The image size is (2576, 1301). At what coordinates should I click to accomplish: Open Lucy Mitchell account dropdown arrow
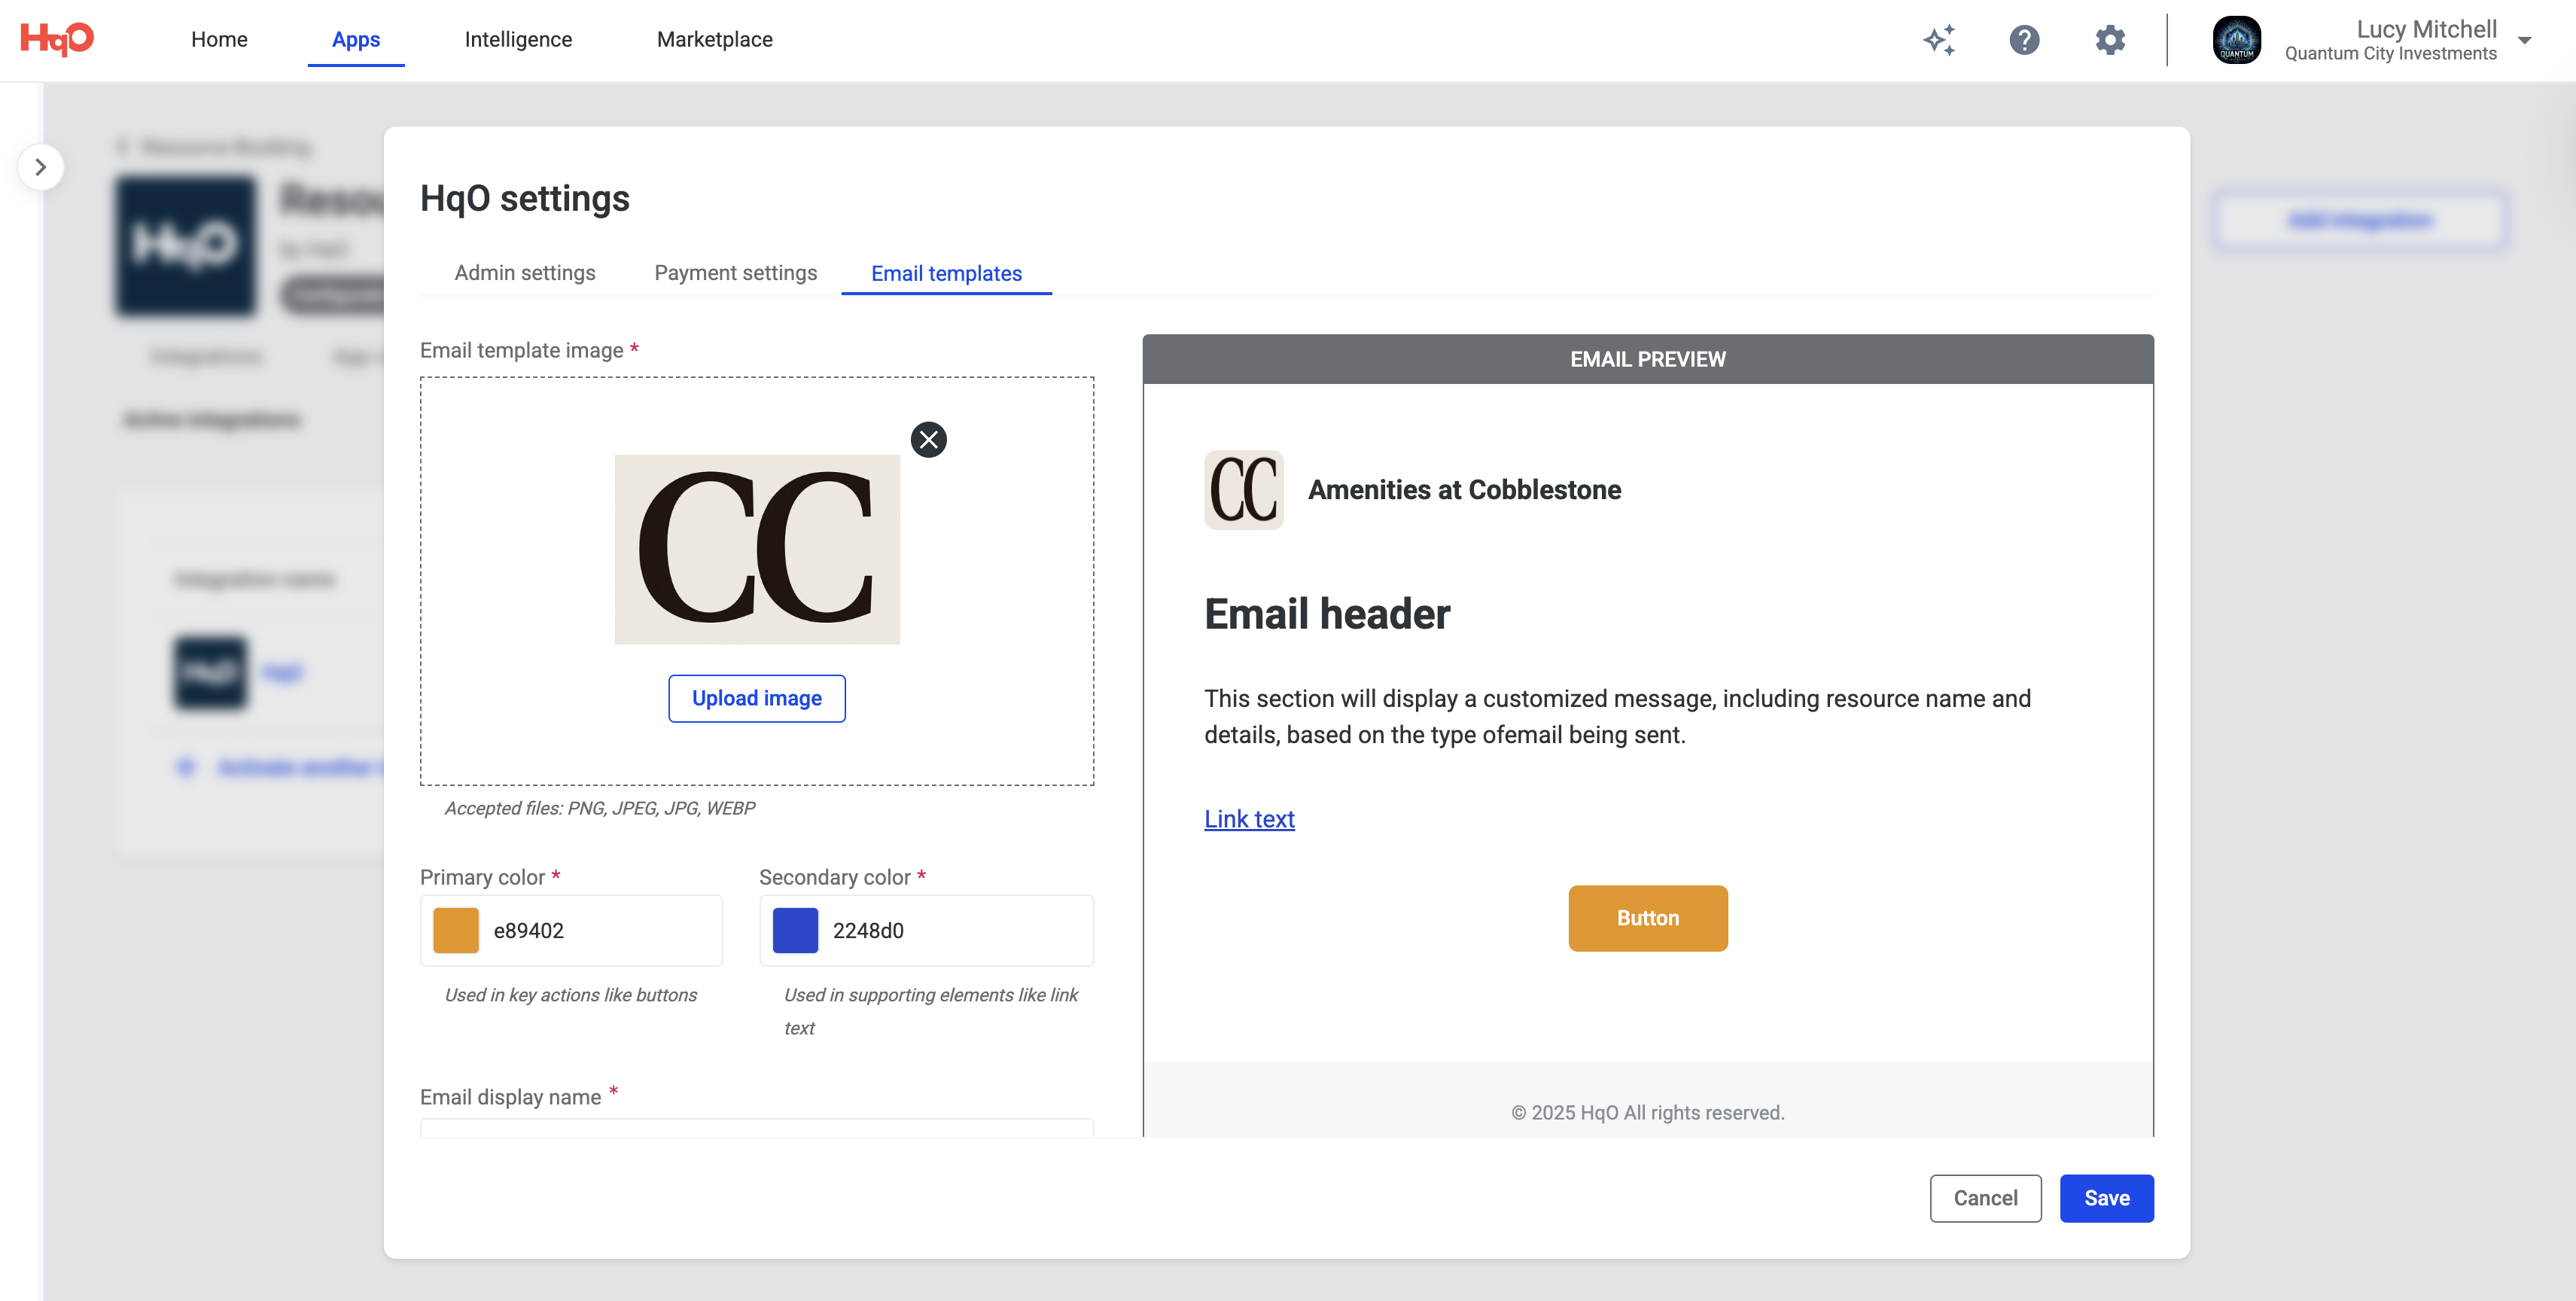(x=2524, y=40)
